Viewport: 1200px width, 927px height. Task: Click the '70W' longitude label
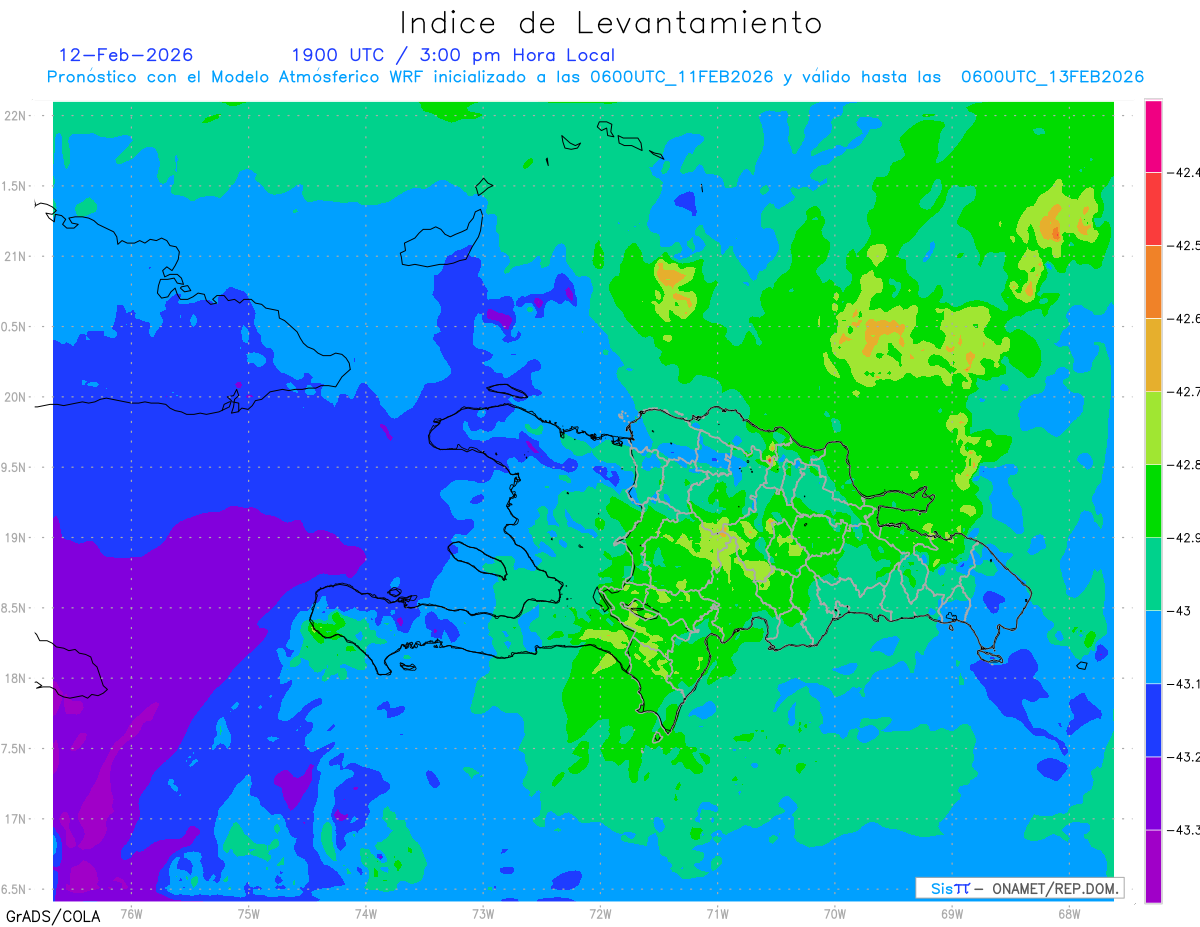(835, 913)
